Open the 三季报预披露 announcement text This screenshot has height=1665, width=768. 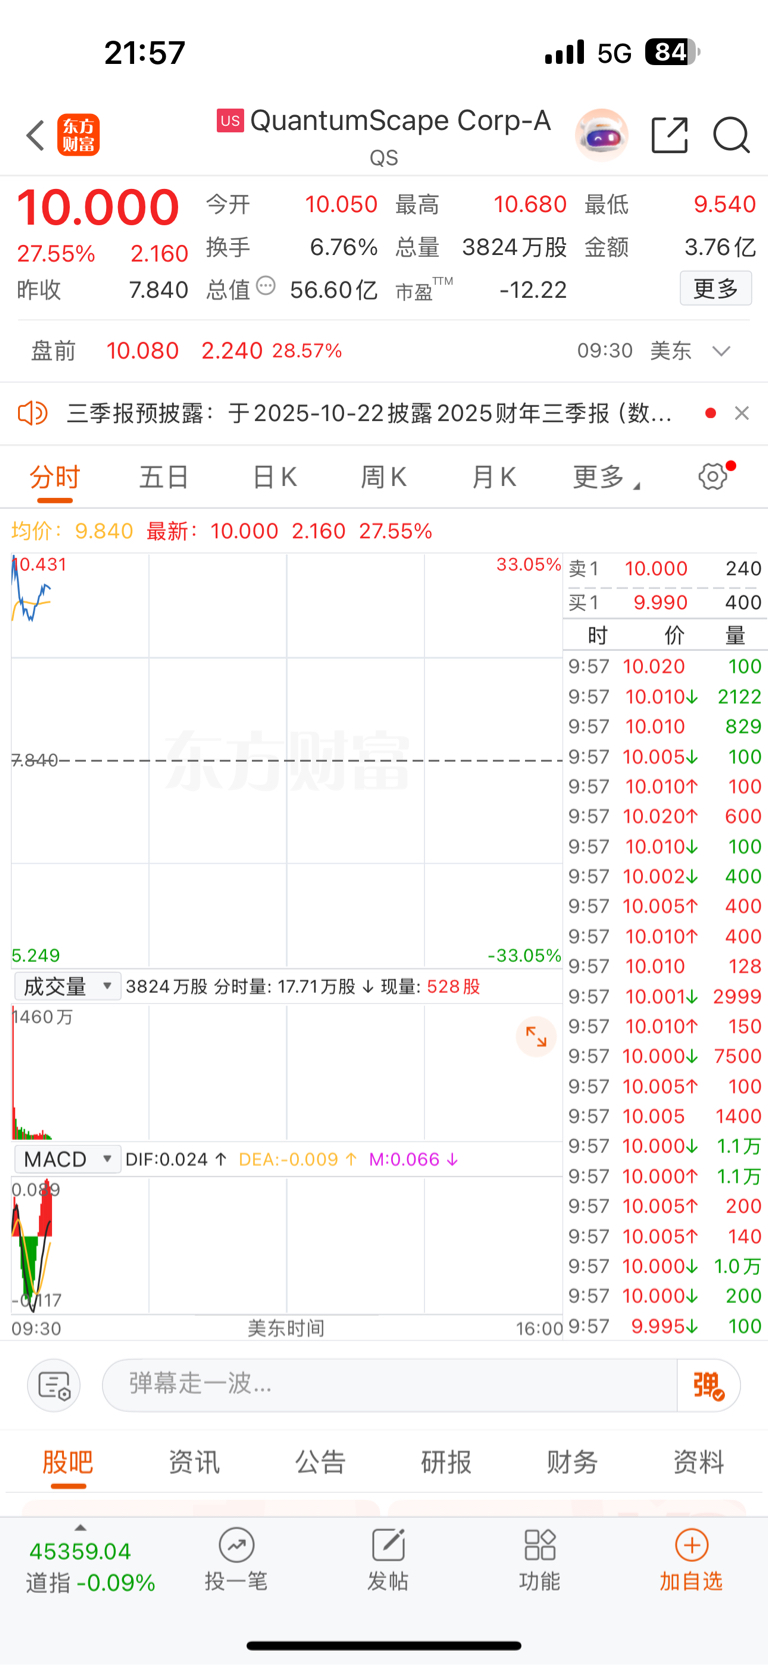pyautogui.click(x=369, y=413)
